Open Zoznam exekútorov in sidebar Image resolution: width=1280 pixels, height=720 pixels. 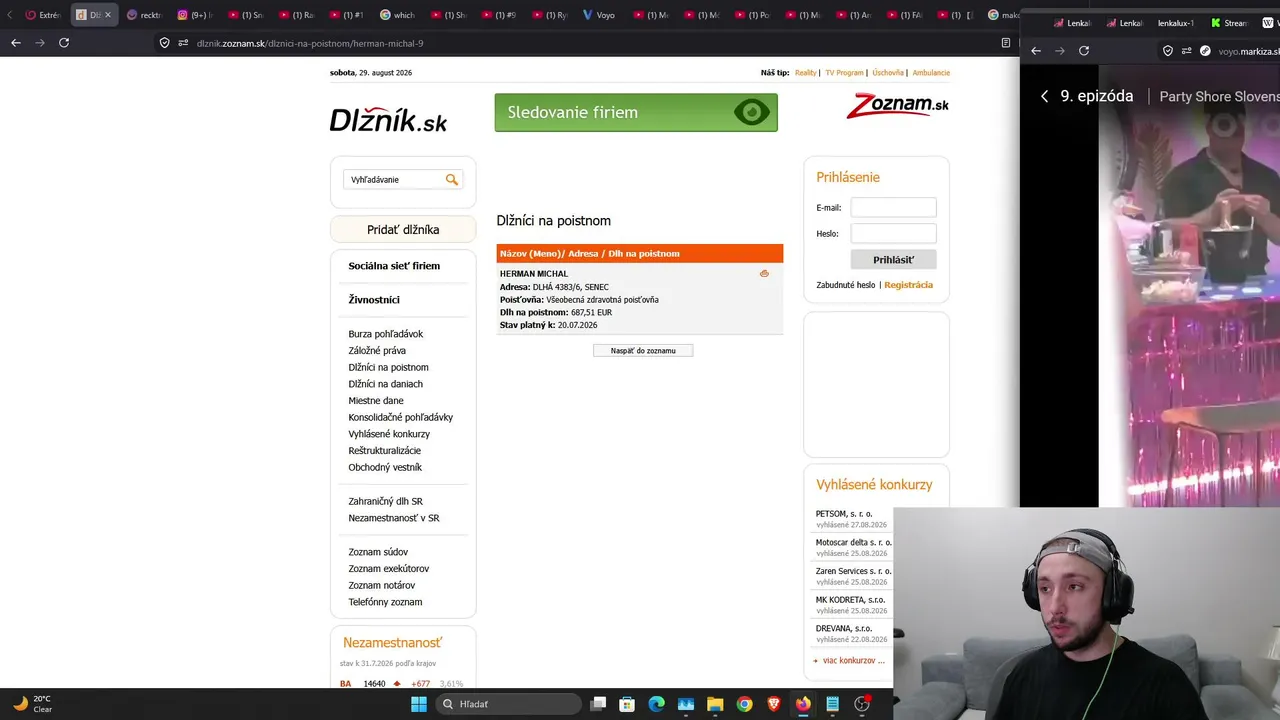(x=388, y=569)
